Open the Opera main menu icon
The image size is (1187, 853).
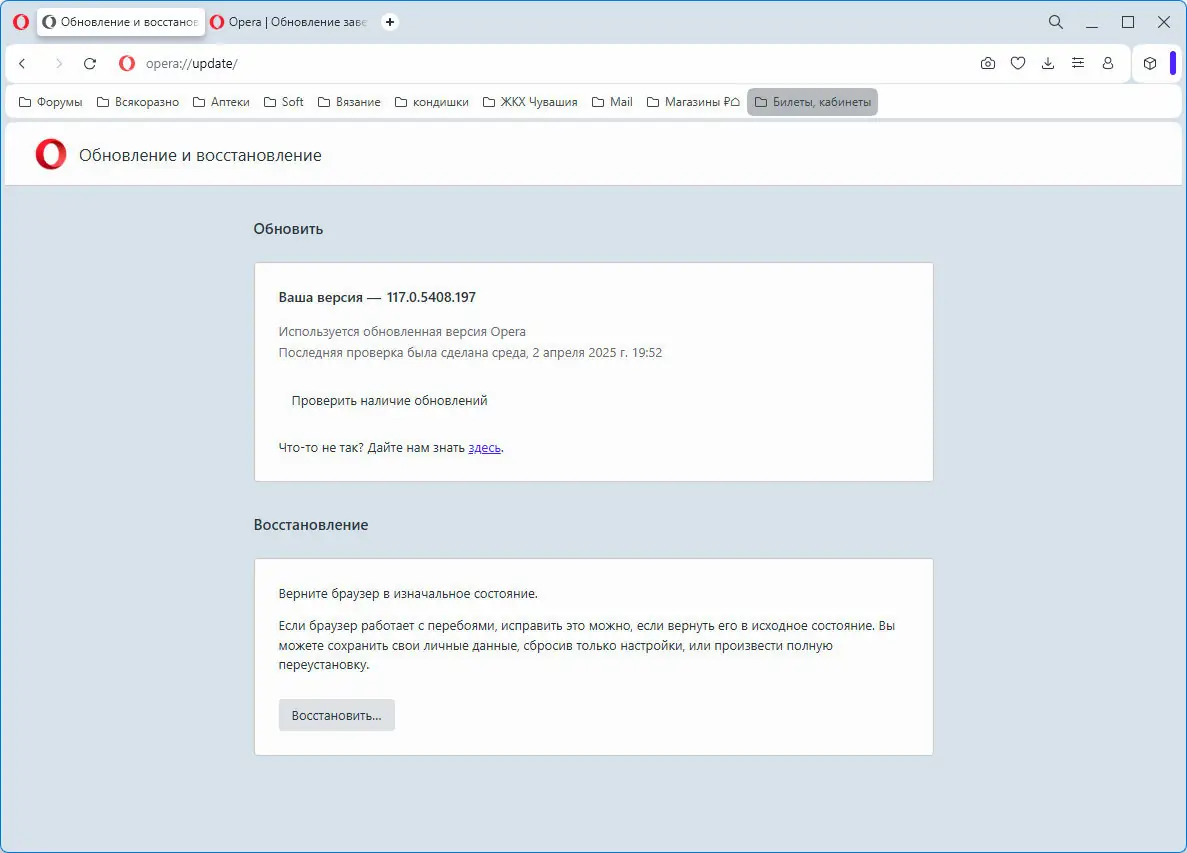[21, 22]
